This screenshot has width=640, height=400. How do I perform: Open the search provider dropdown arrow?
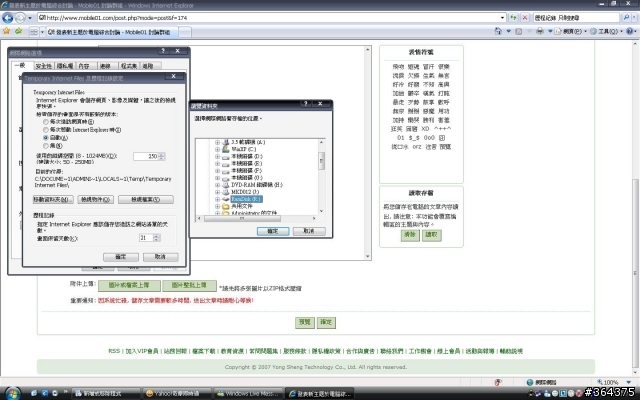pos(634,18)
